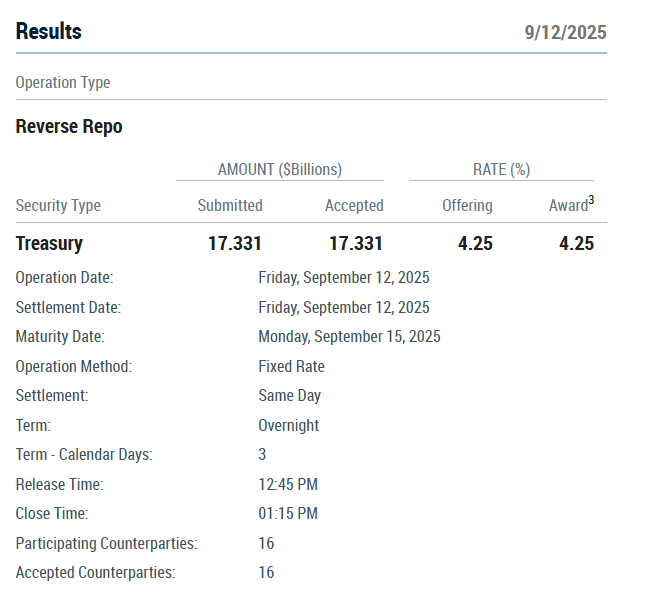Select the Submitted amount 17.331

coord(235,243)
